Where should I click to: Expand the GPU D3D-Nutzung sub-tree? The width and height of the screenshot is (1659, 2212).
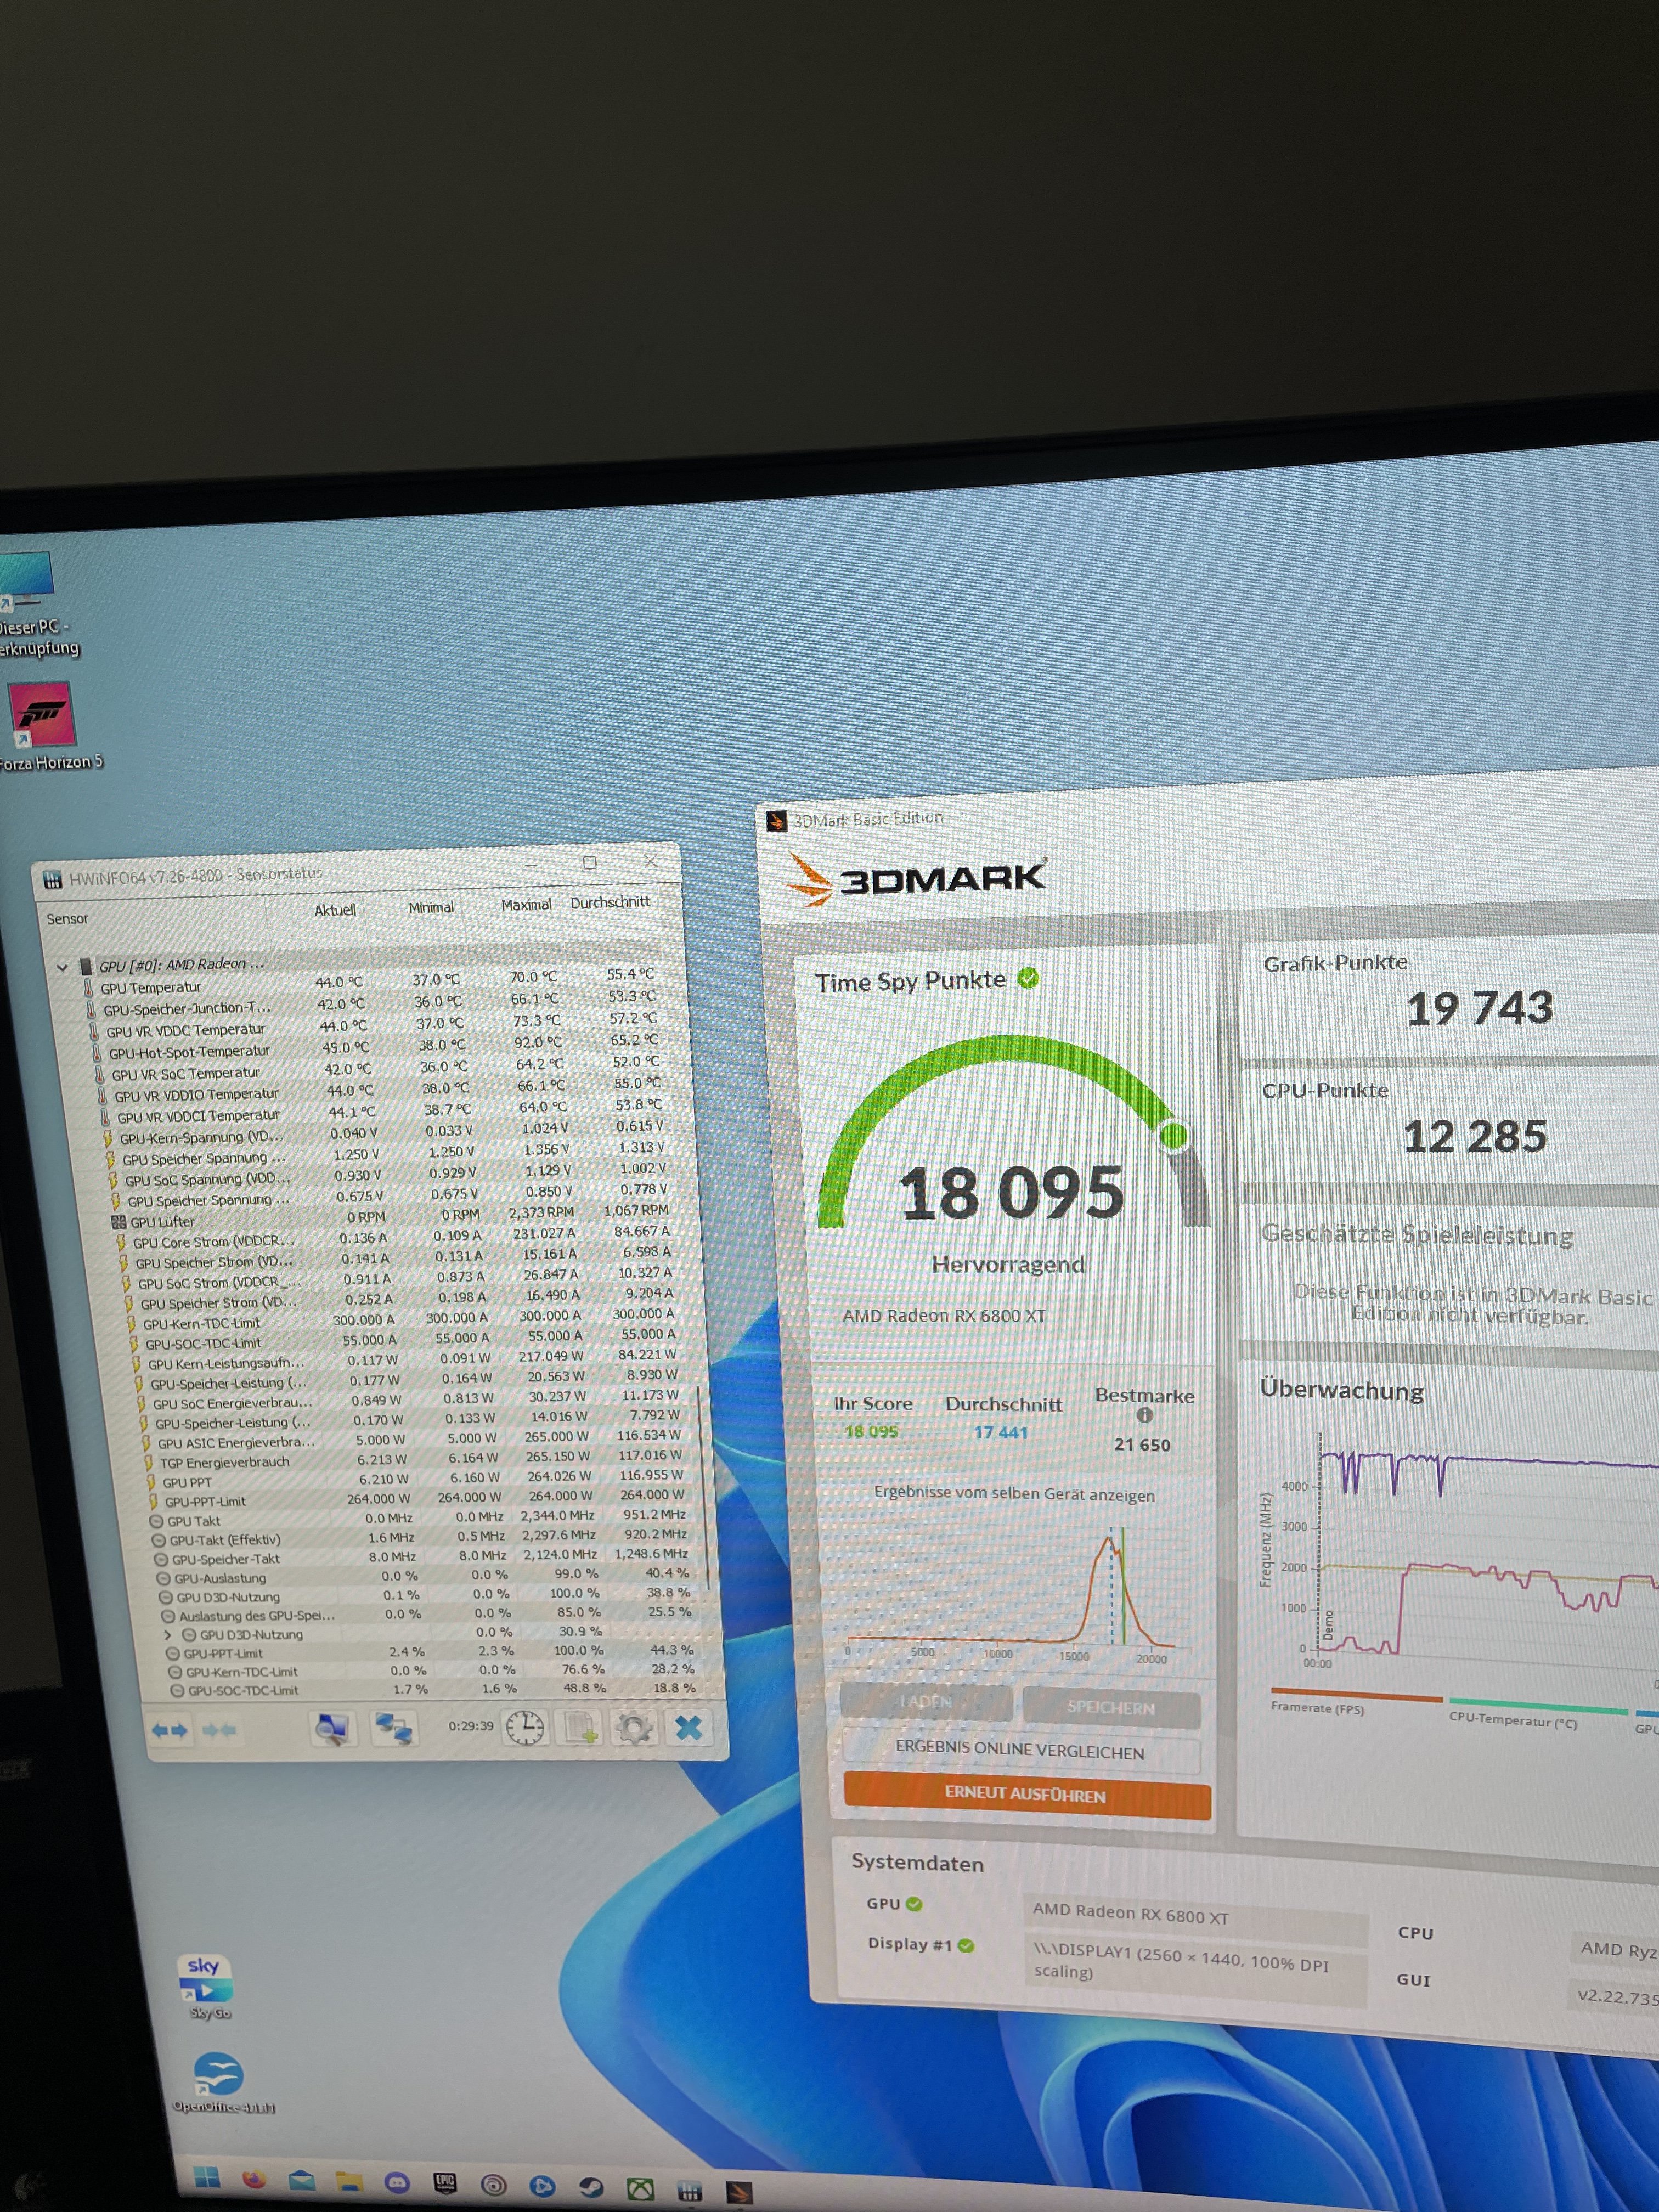click(x=168, y=1634)
